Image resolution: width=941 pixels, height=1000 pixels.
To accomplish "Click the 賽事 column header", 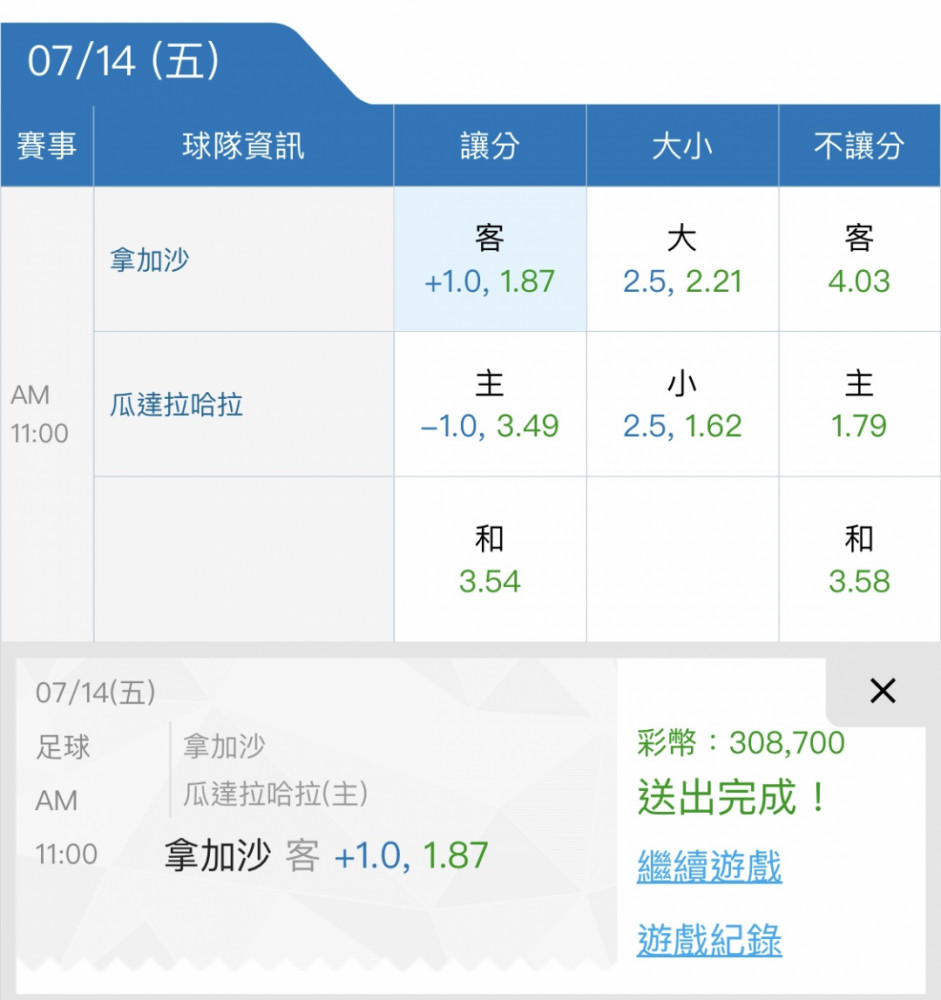I will point(47,145).
